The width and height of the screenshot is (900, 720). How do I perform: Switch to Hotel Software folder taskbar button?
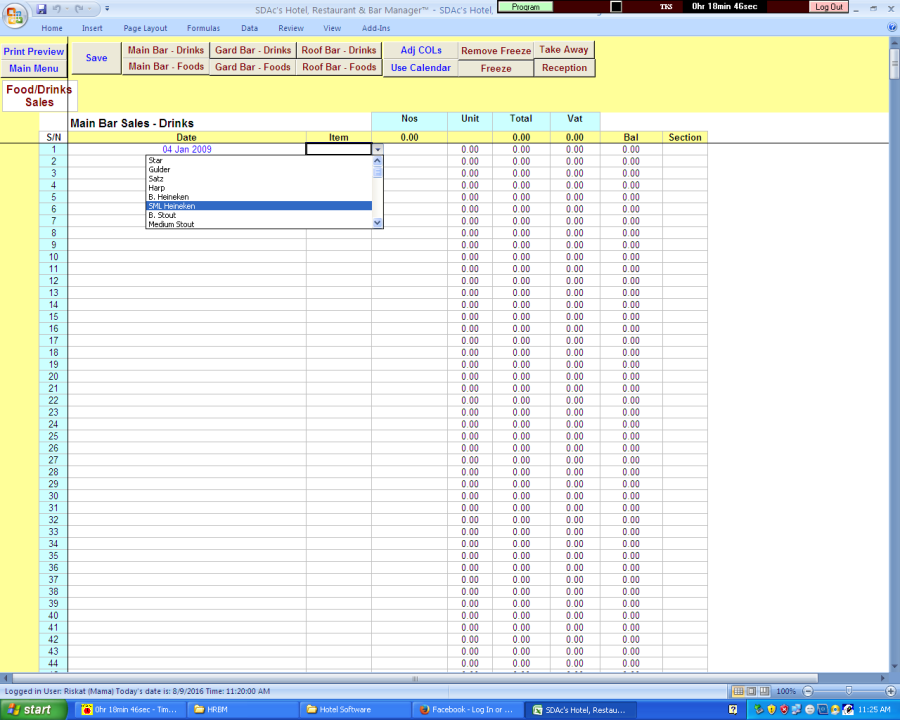(x=355, y=710)
